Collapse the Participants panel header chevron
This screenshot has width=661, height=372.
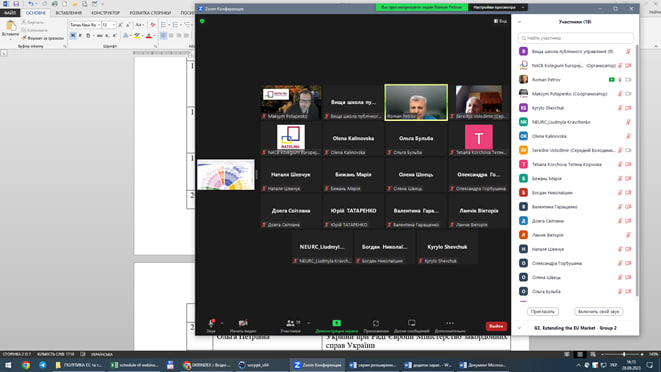(x=519, y=22)
